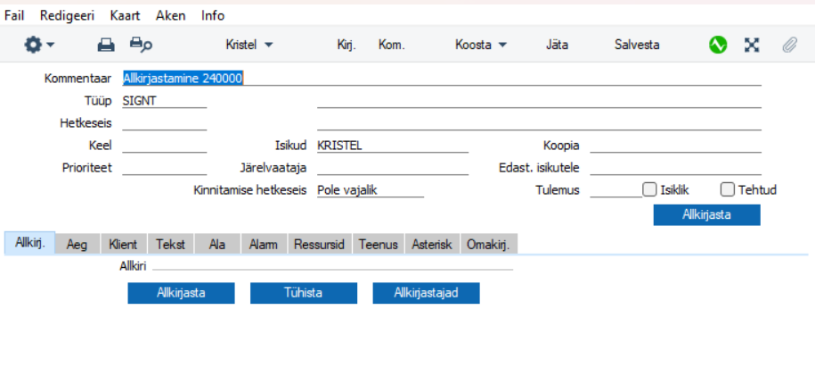Click the Hetkeseis input field

[x=164, y=123]
